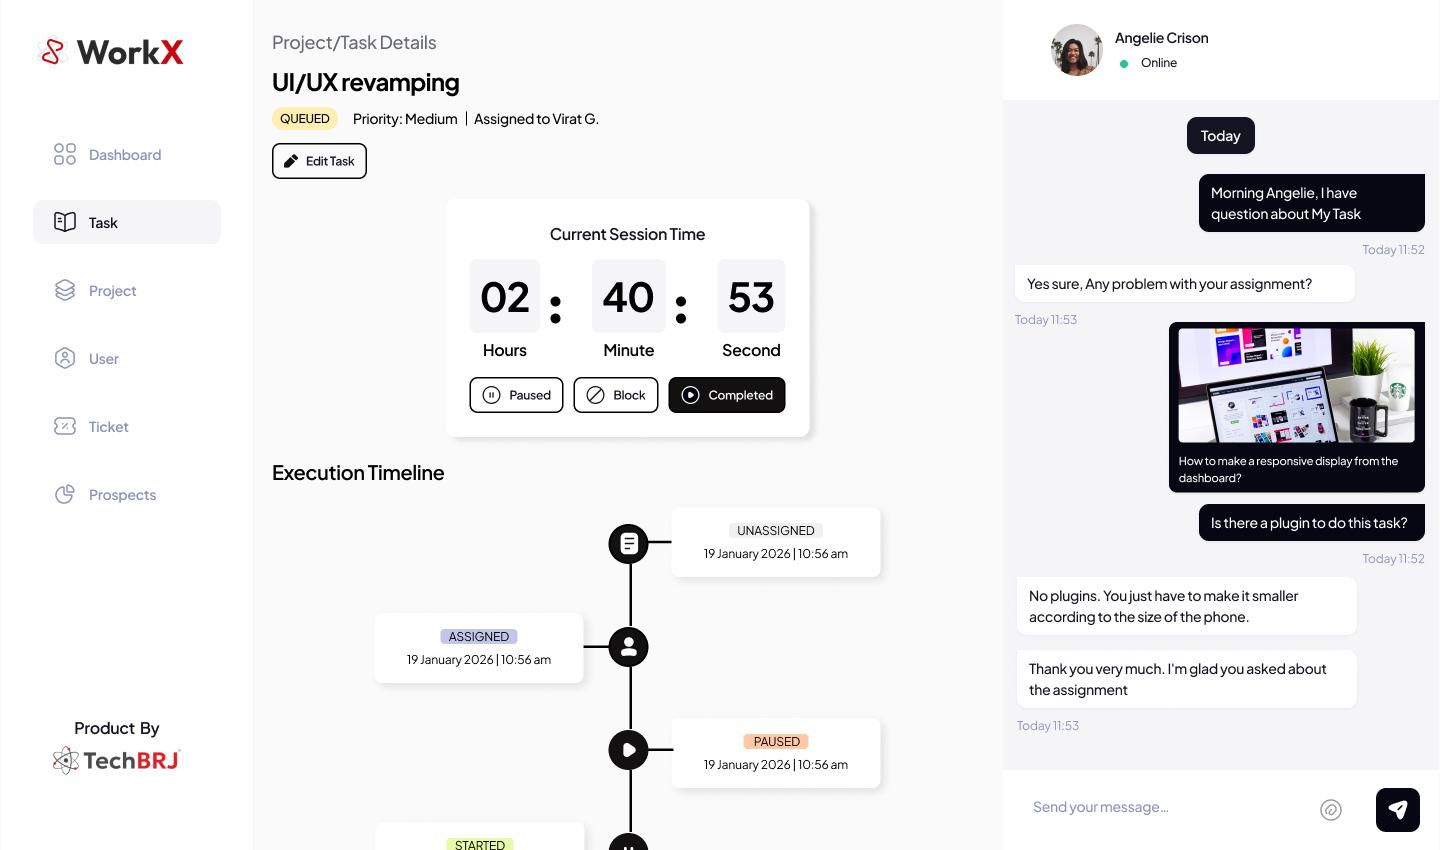
Task: Open the dashboard image in chat
Action: click(x=1296, y=386)
